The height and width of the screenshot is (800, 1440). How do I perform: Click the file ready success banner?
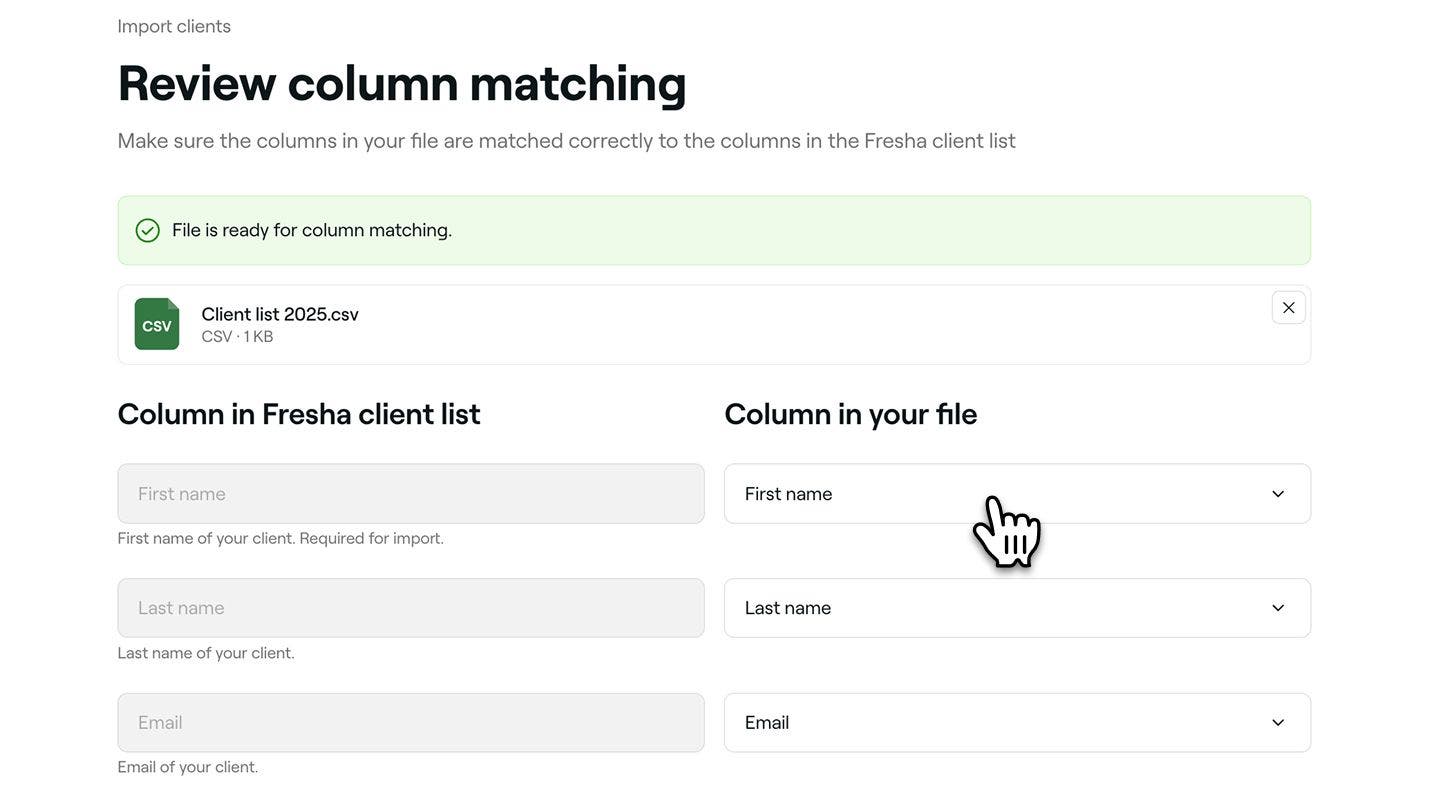click(x=714, y=230)
